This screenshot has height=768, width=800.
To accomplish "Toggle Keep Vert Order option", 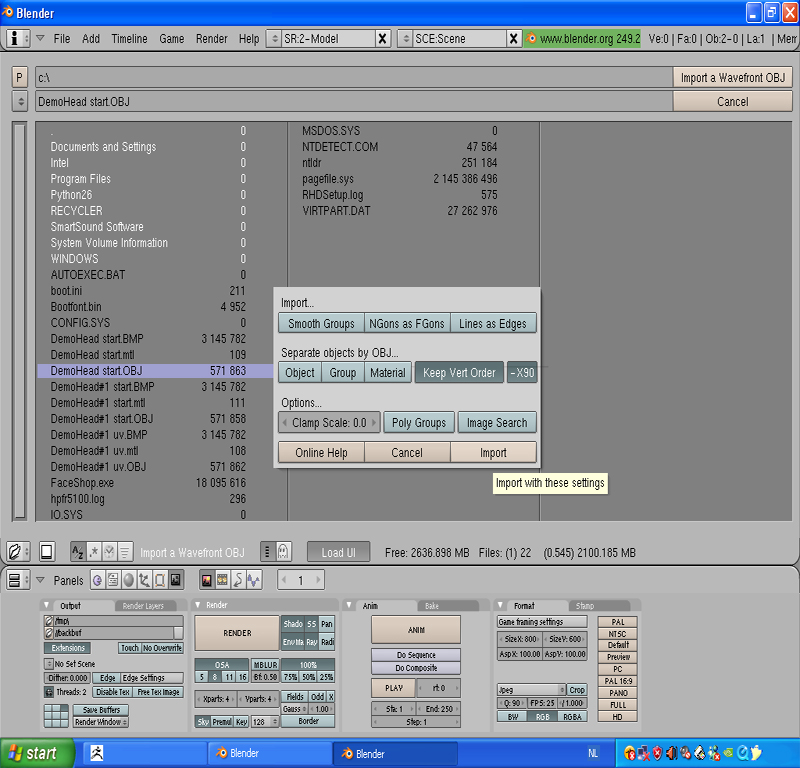I will click(459, 373).
